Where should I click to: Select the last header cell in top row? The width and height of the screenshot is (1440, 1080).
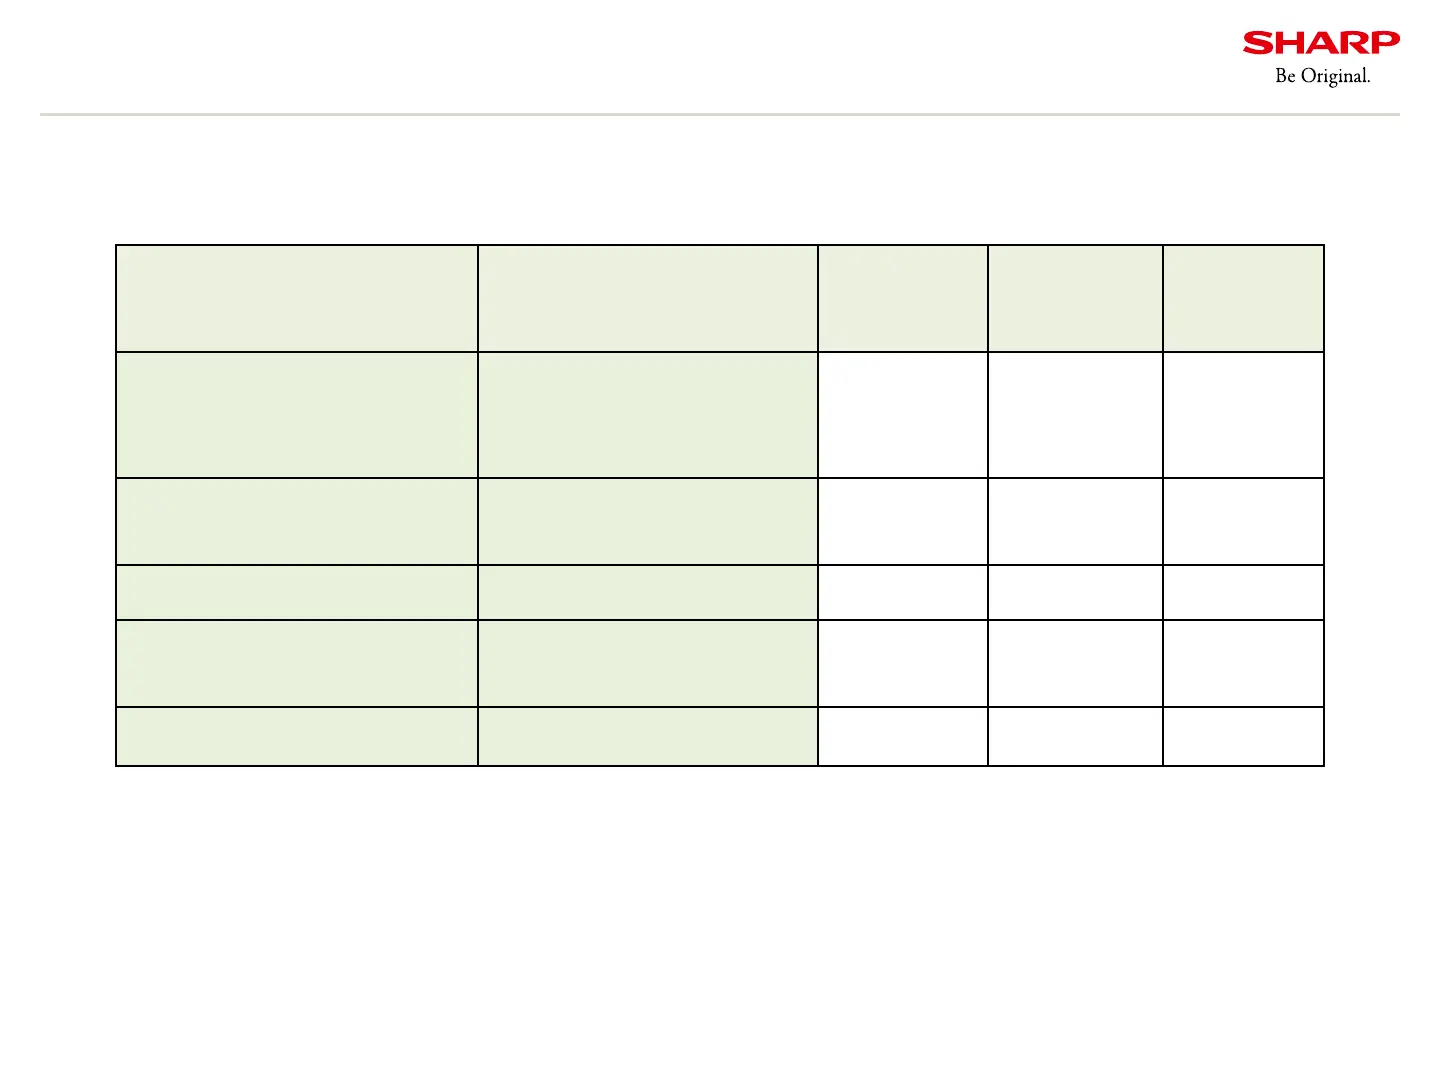click(1243, 298)
